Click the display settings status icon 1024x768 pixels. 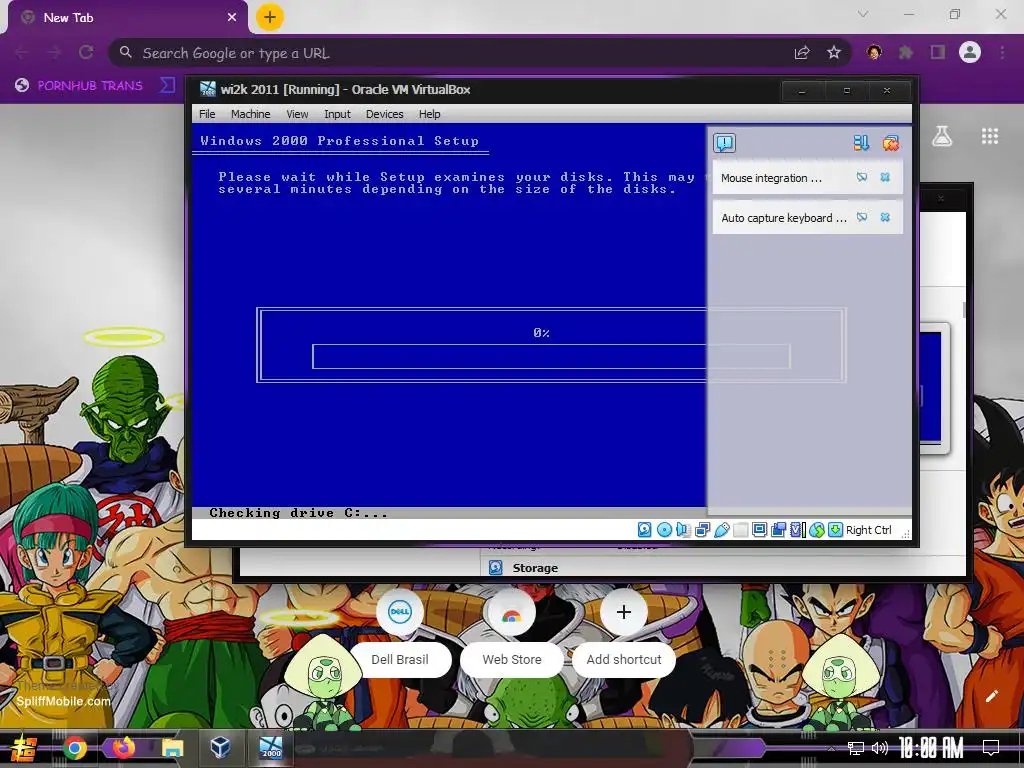point(759,530)
